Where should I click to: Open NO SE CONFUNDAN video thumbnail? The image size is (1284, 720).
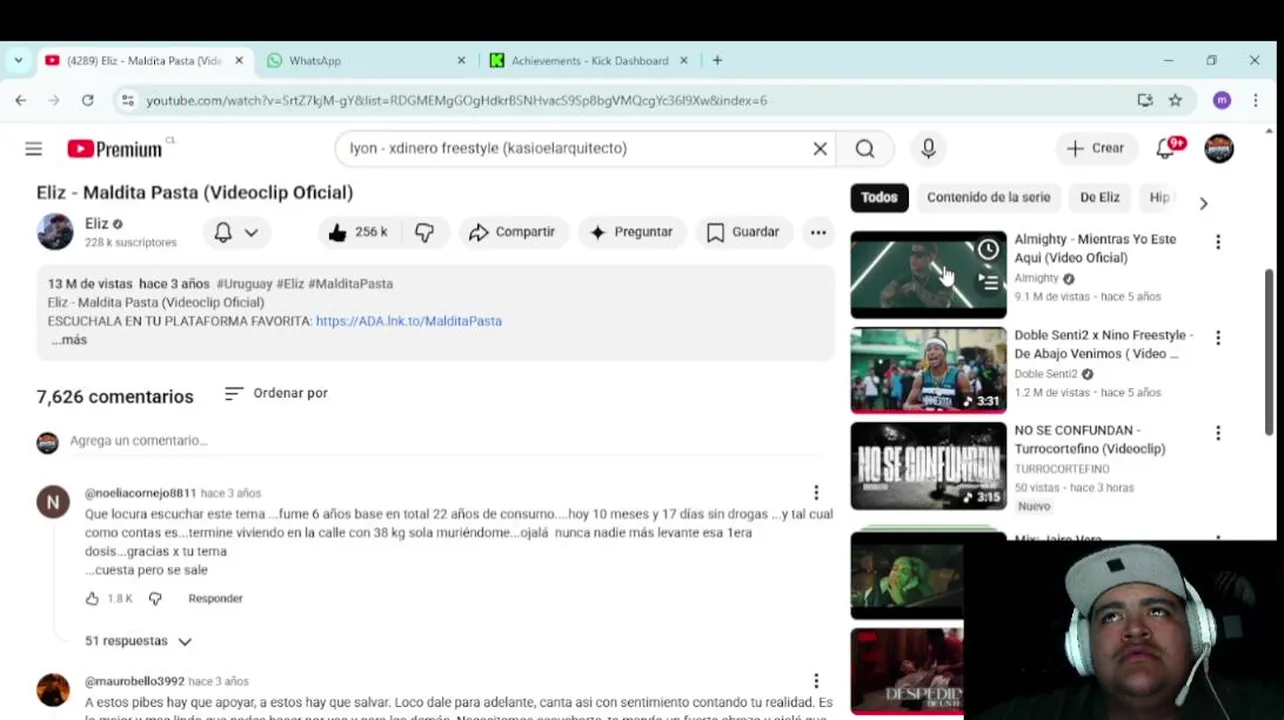pyautogui.click(x=928, y=466)
